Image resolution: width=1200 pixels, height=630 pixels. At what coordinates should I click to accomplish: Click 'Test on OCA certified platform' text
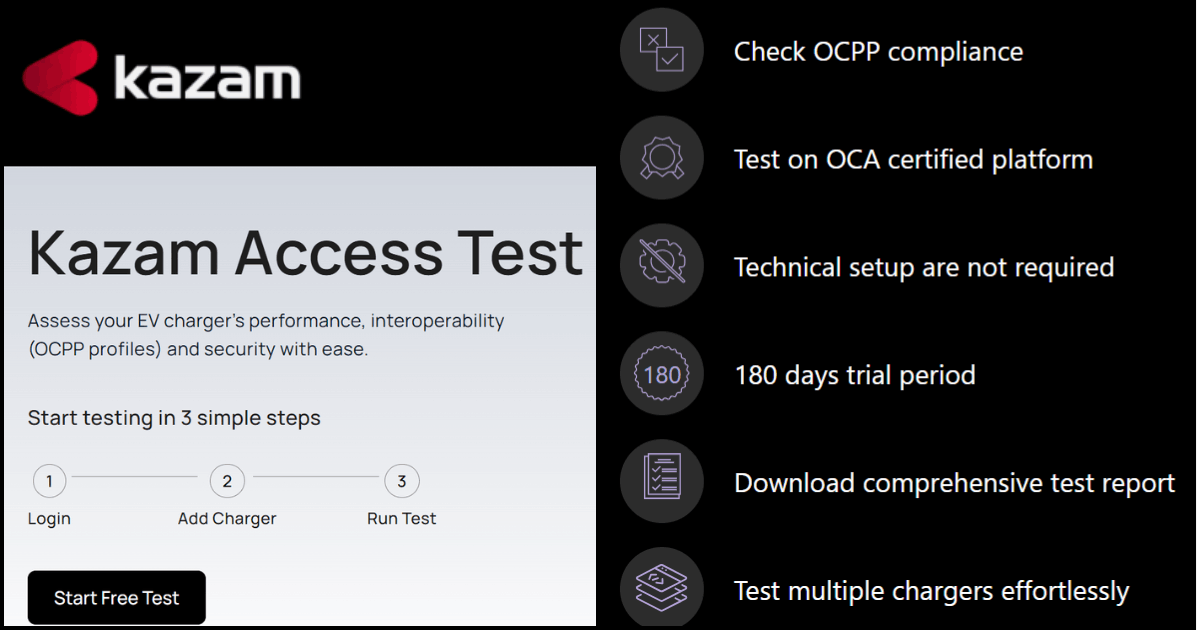[913, 159]
